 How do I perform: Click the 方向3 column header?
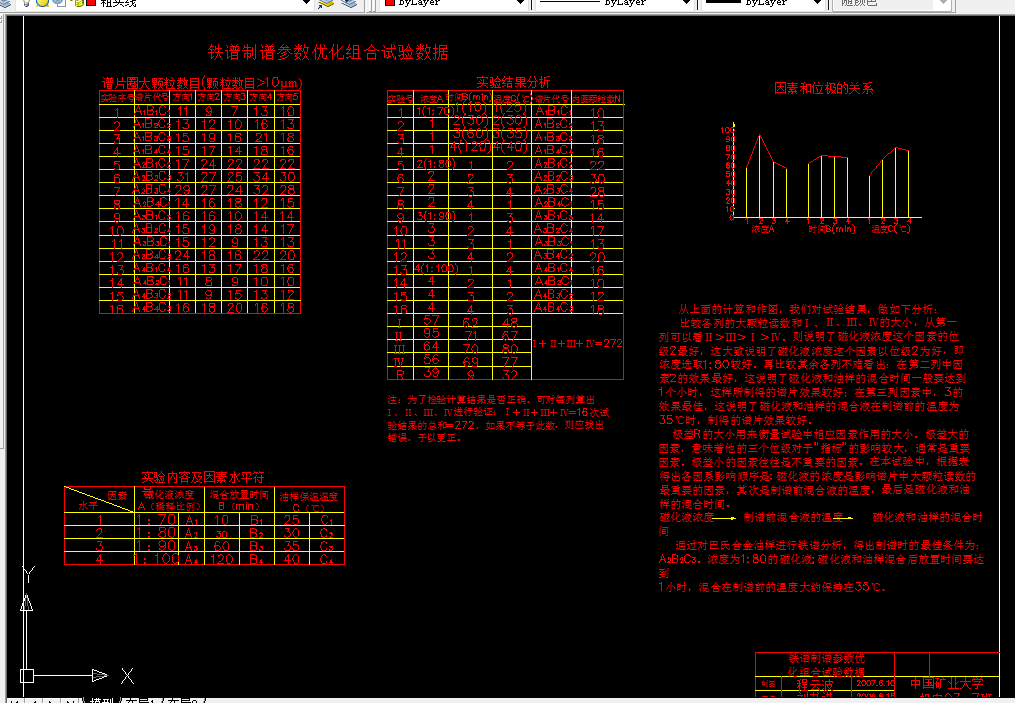(235, 97)
